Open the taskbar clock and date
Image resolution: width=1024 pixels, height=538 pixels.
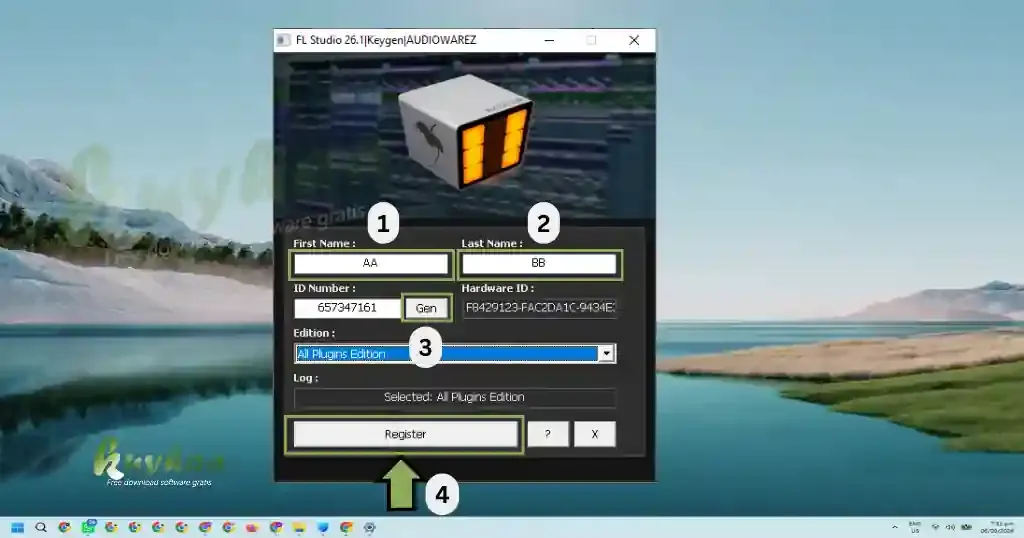pos(997,528)
